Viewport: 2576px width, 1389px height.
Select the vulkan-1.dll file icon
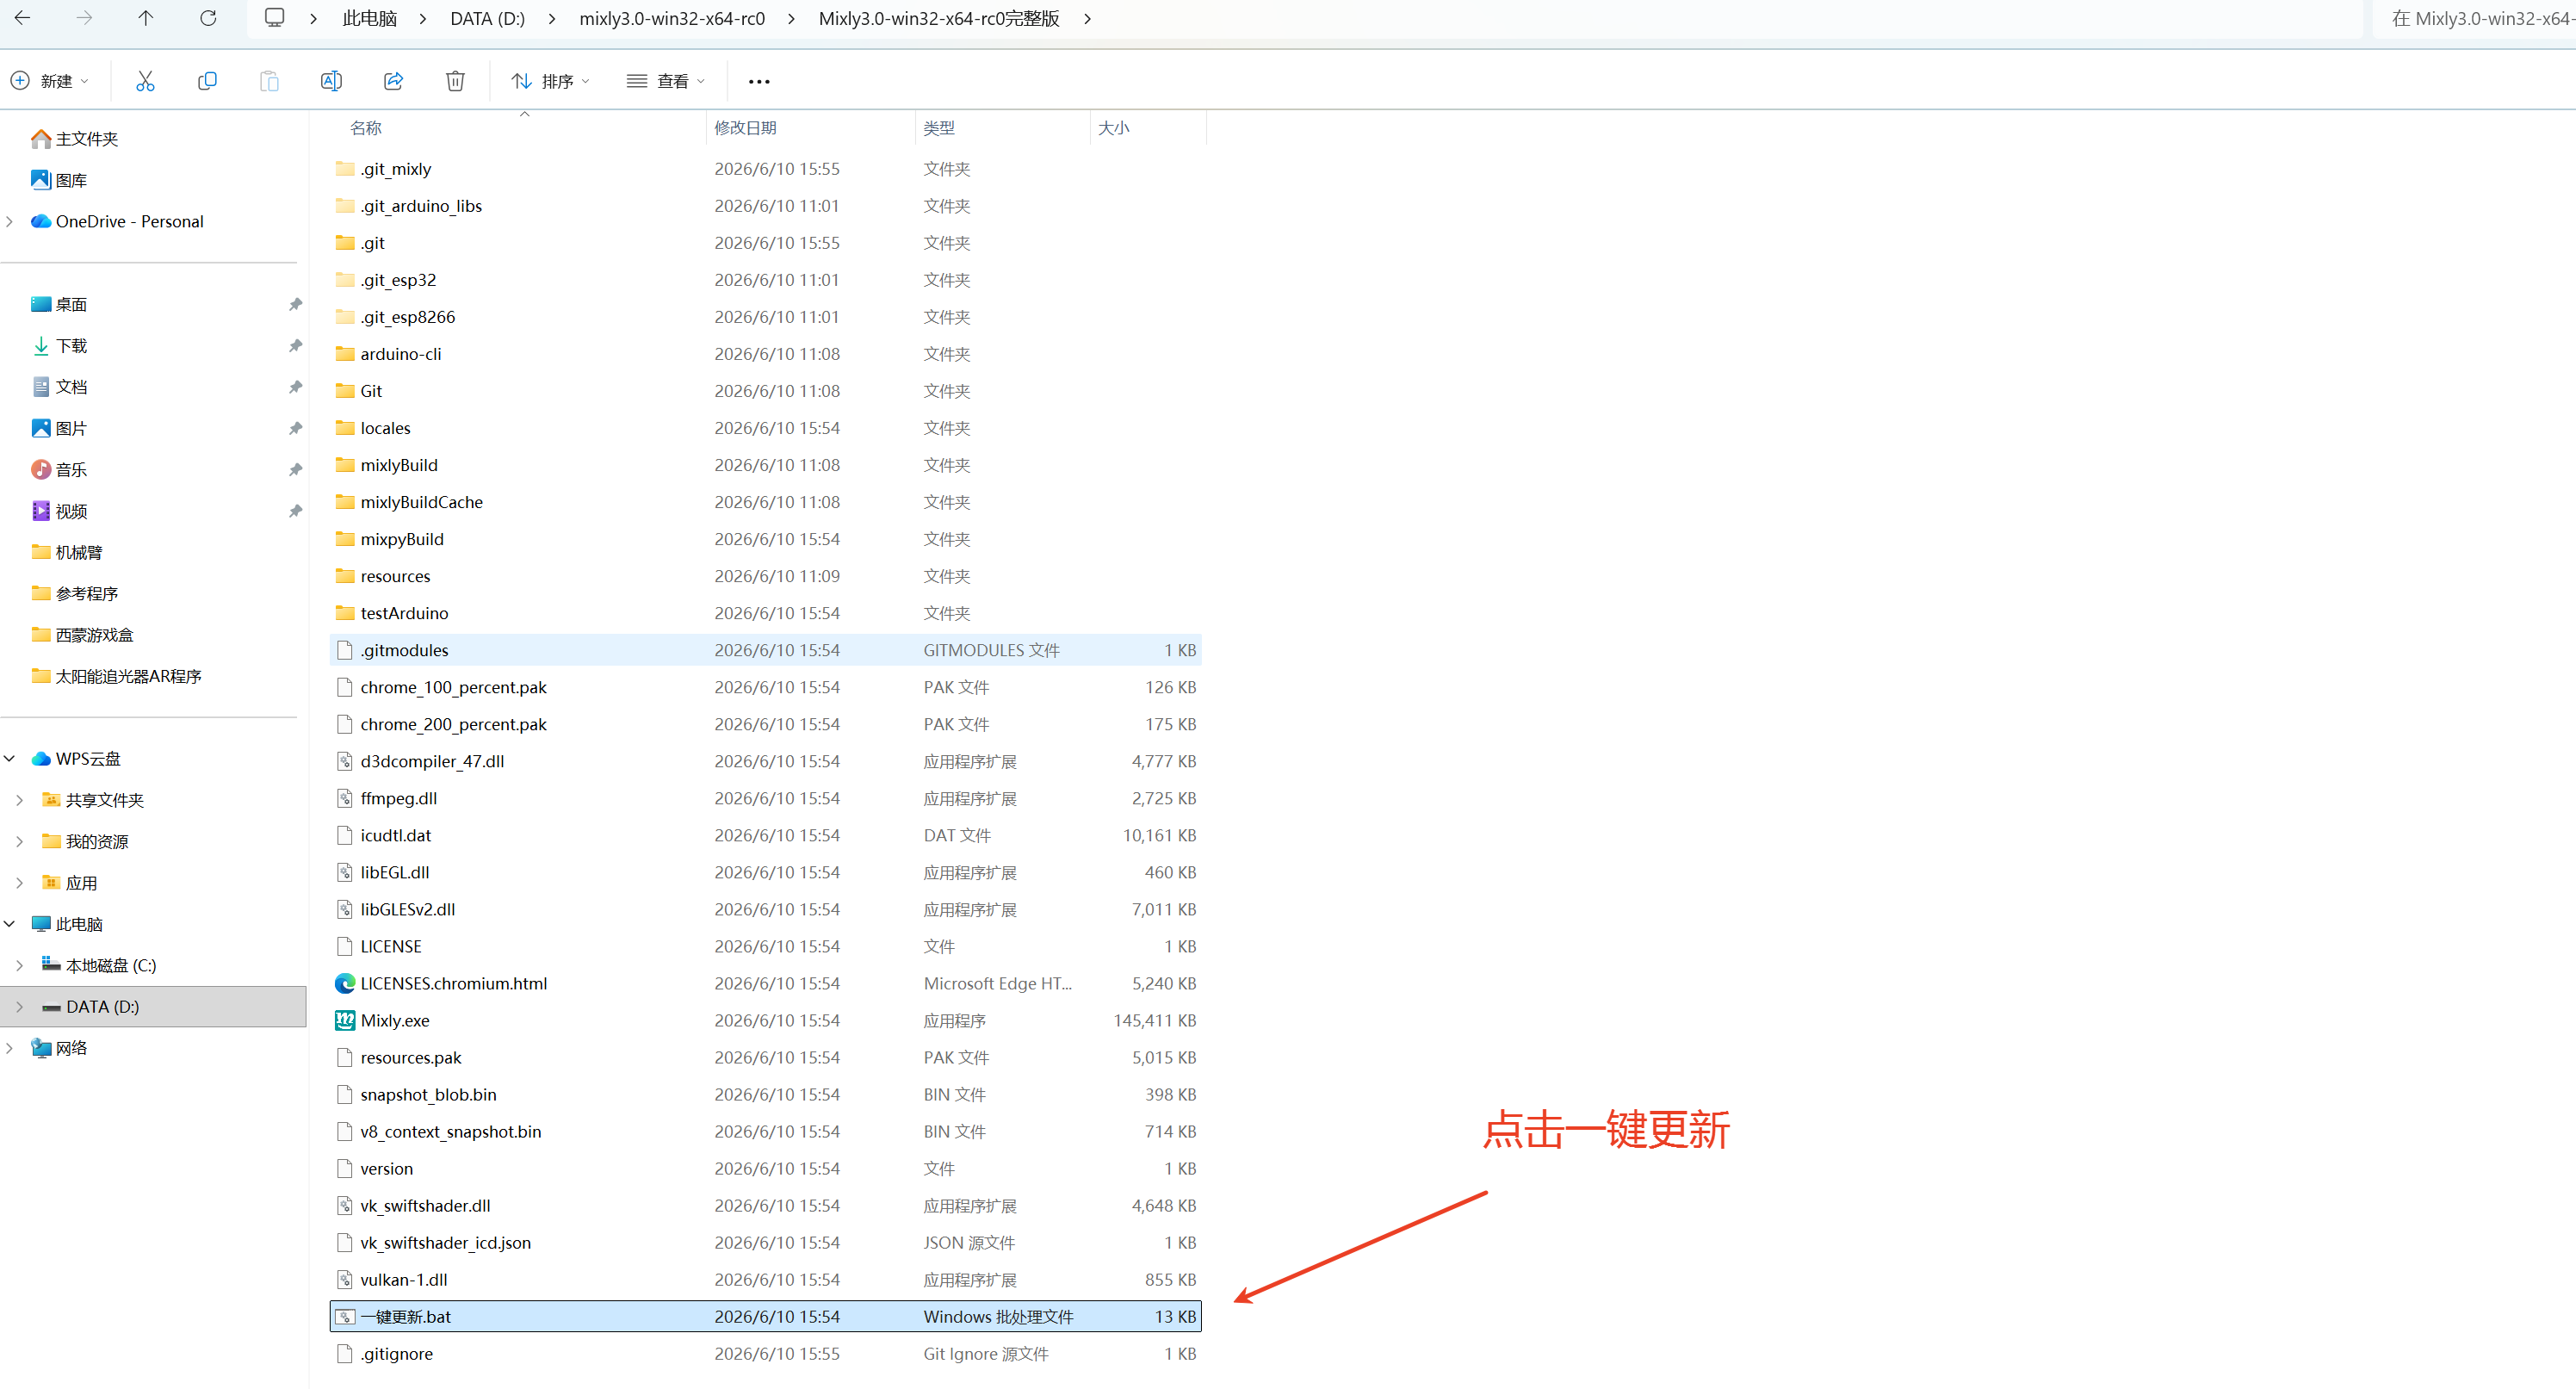(x=345, y=1280)
